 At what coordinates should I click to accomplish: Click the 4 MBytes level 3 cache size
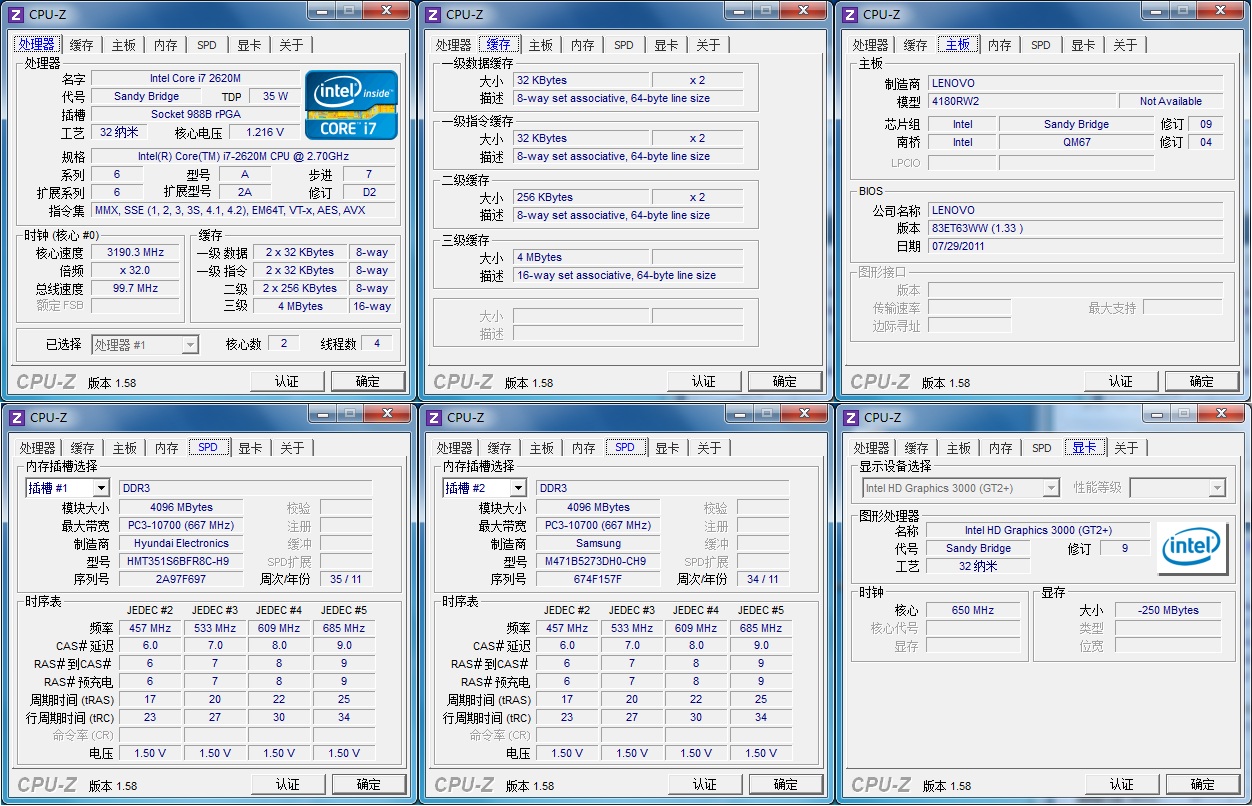(583, 257)
